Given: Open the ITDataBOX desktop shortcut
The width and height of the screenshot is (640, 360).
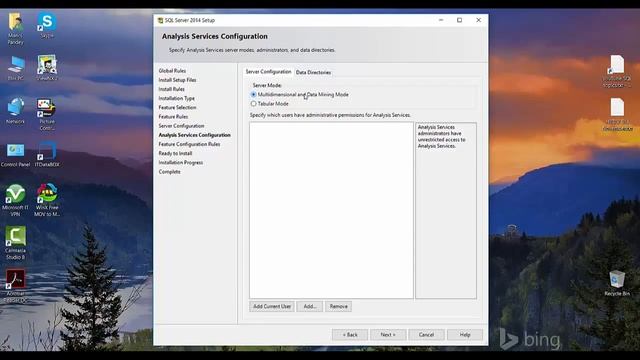Looking at the screenshot, I should [x=47, y=155].
